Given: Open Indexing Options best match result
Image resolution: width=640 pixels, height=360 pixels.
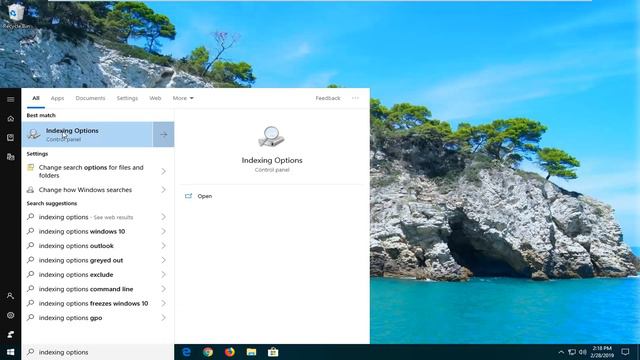Looking at the screenshot, I should coord(87,134).
